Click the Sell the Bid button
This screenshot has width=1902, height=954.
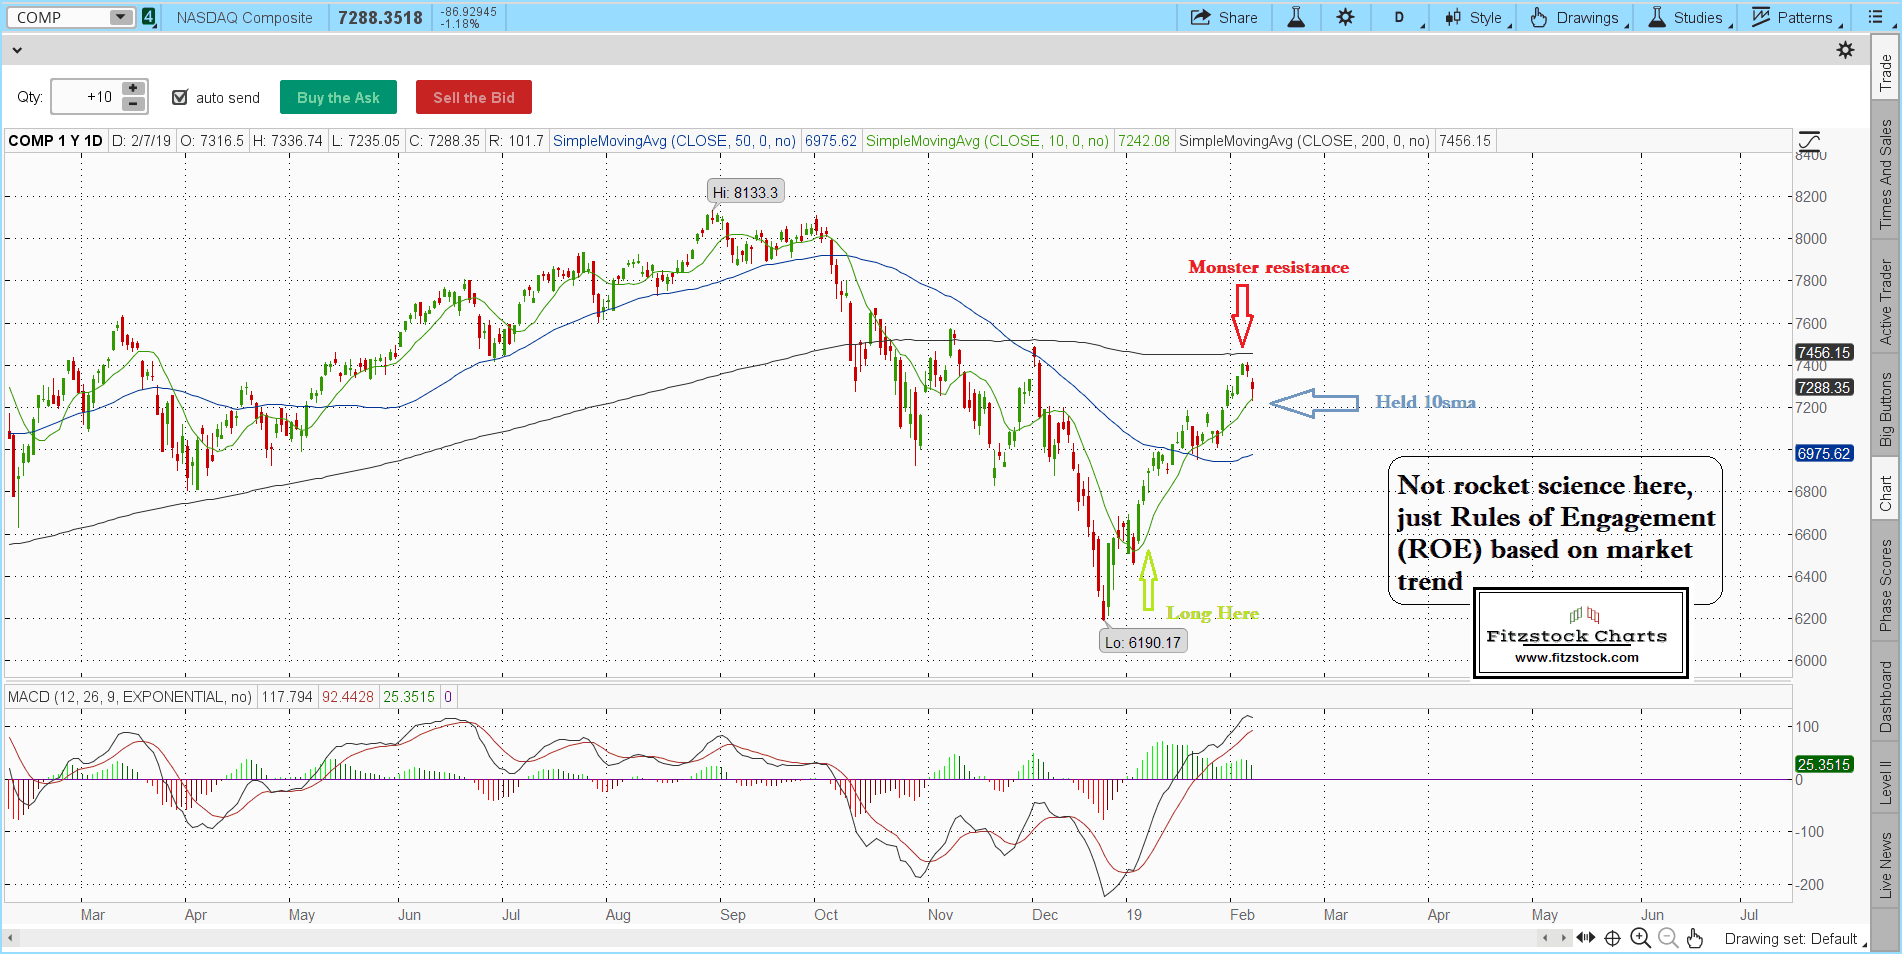coord(473,97)
